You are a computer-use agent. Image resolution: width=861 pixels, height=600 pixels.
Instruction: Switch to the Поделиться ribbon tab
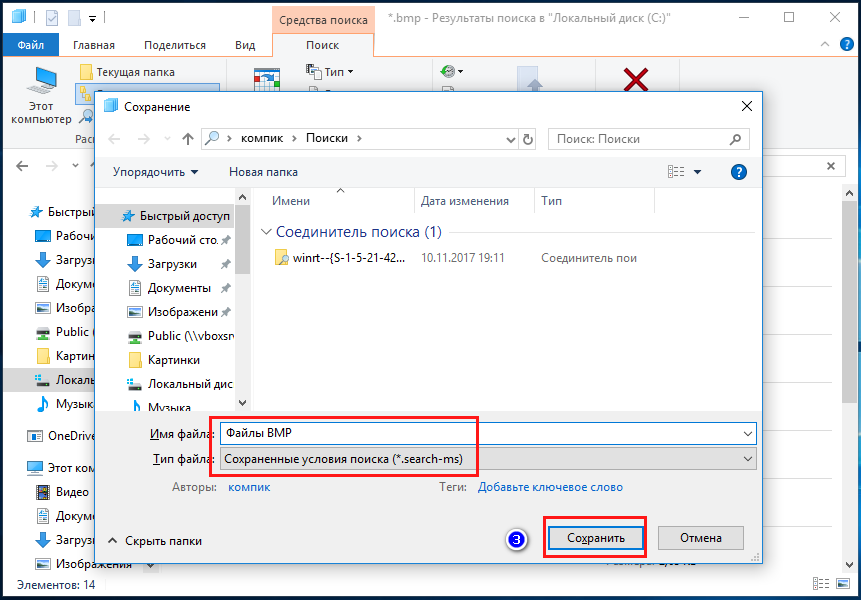tap(175, 45)
